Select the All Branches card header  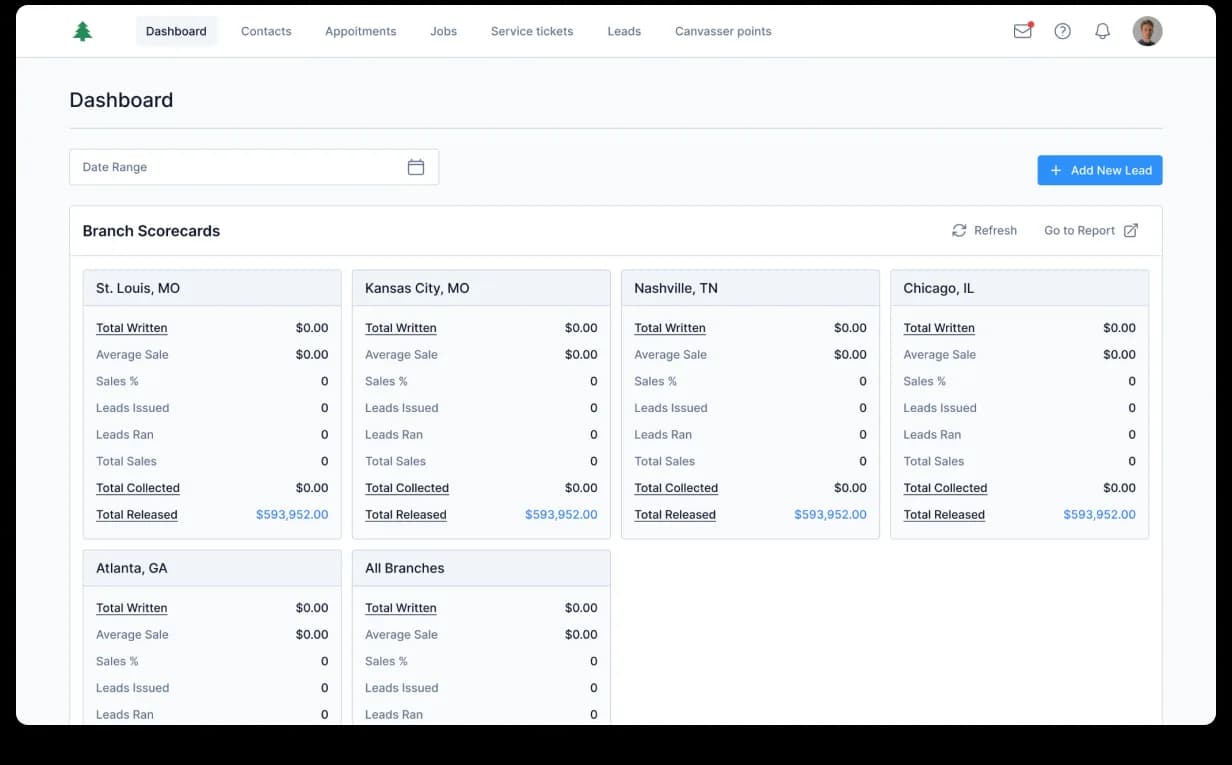point(481,568)
